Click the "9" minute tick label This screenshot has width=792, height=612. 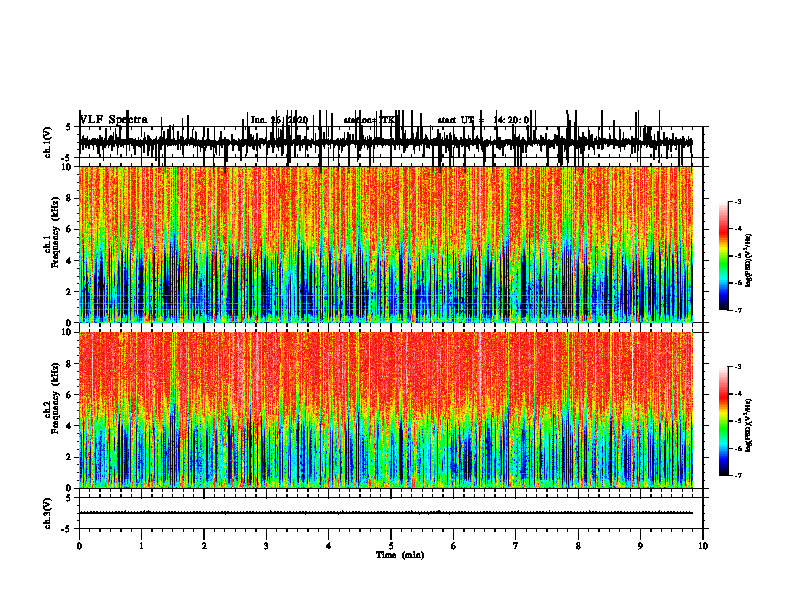click(x=640, y=546)
